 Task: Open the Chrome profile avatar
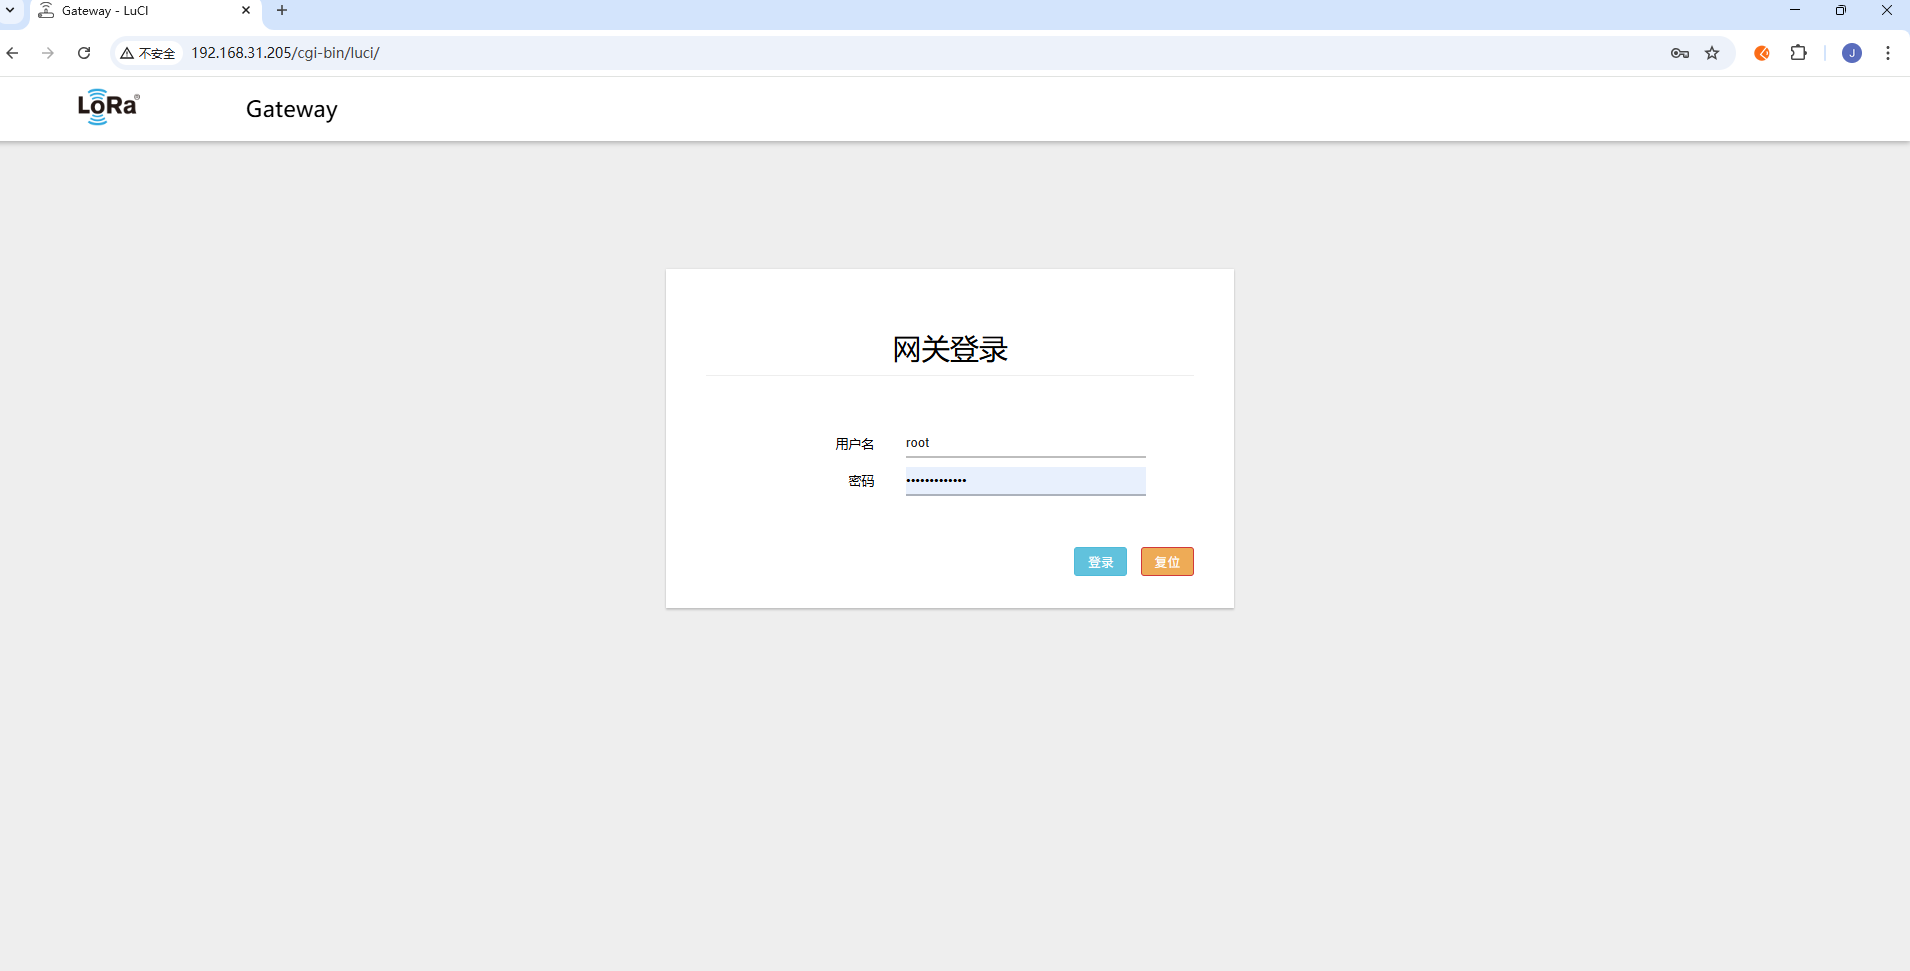tap(1851, 53)
